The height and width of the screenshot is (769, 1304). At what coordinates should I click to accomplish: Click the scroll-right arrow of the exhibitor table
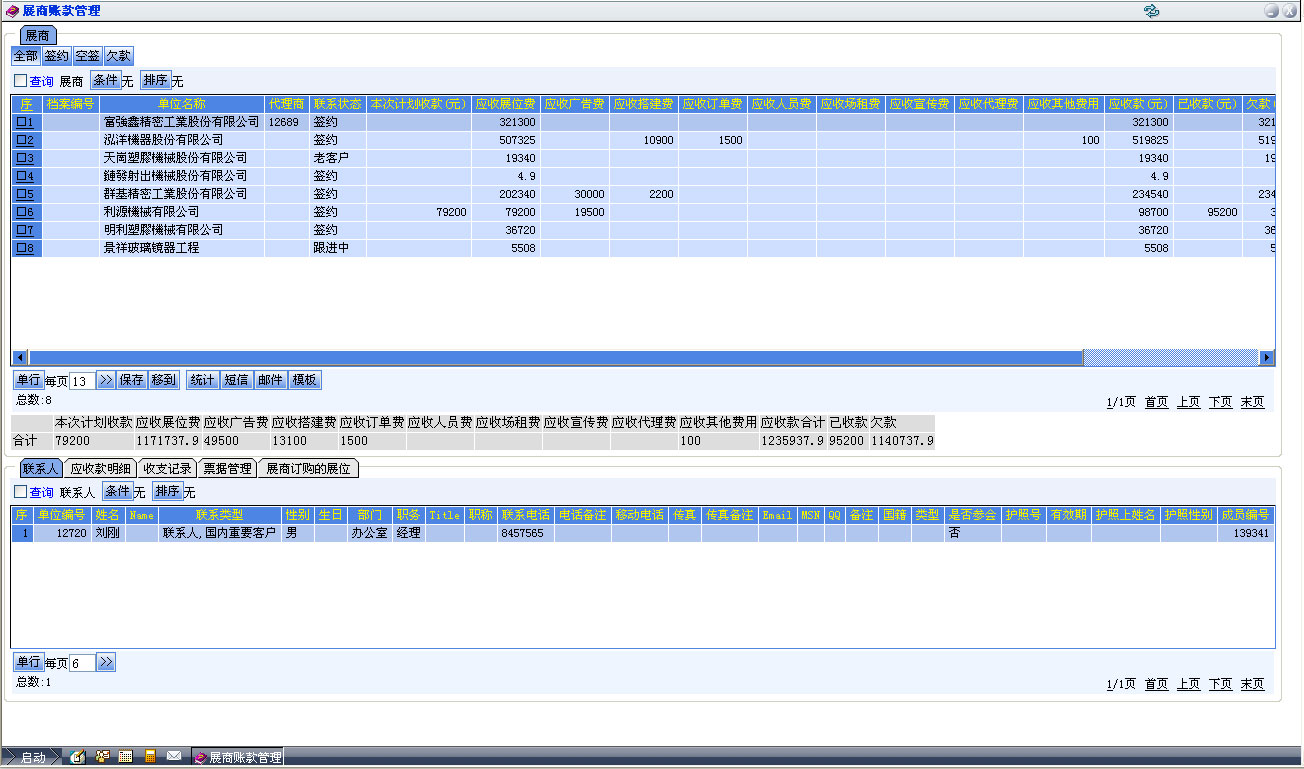1267,358
